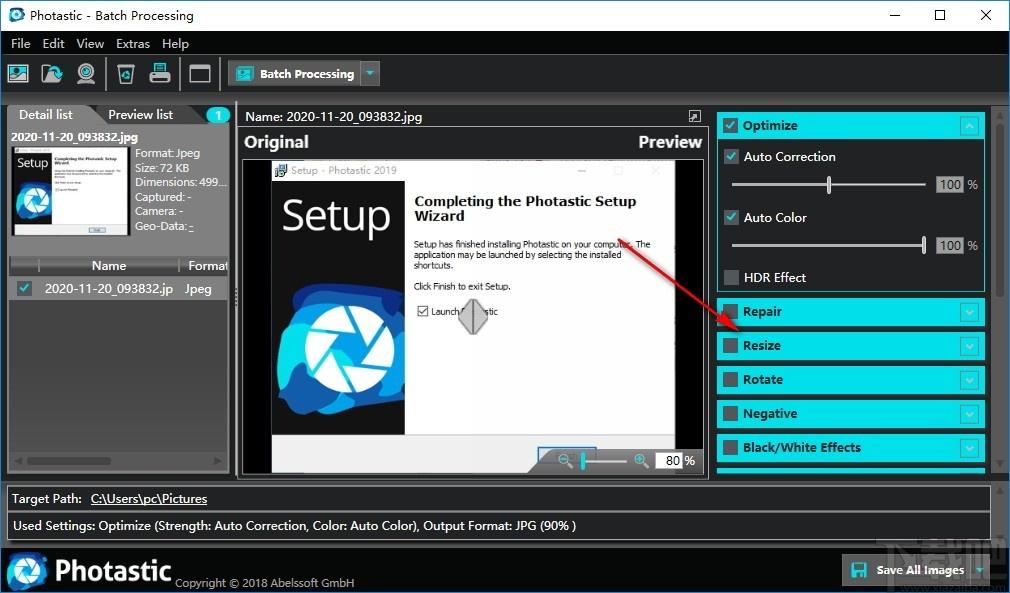
Task: Click the Format: Jpeg detail text
Action: coord(167,153)
